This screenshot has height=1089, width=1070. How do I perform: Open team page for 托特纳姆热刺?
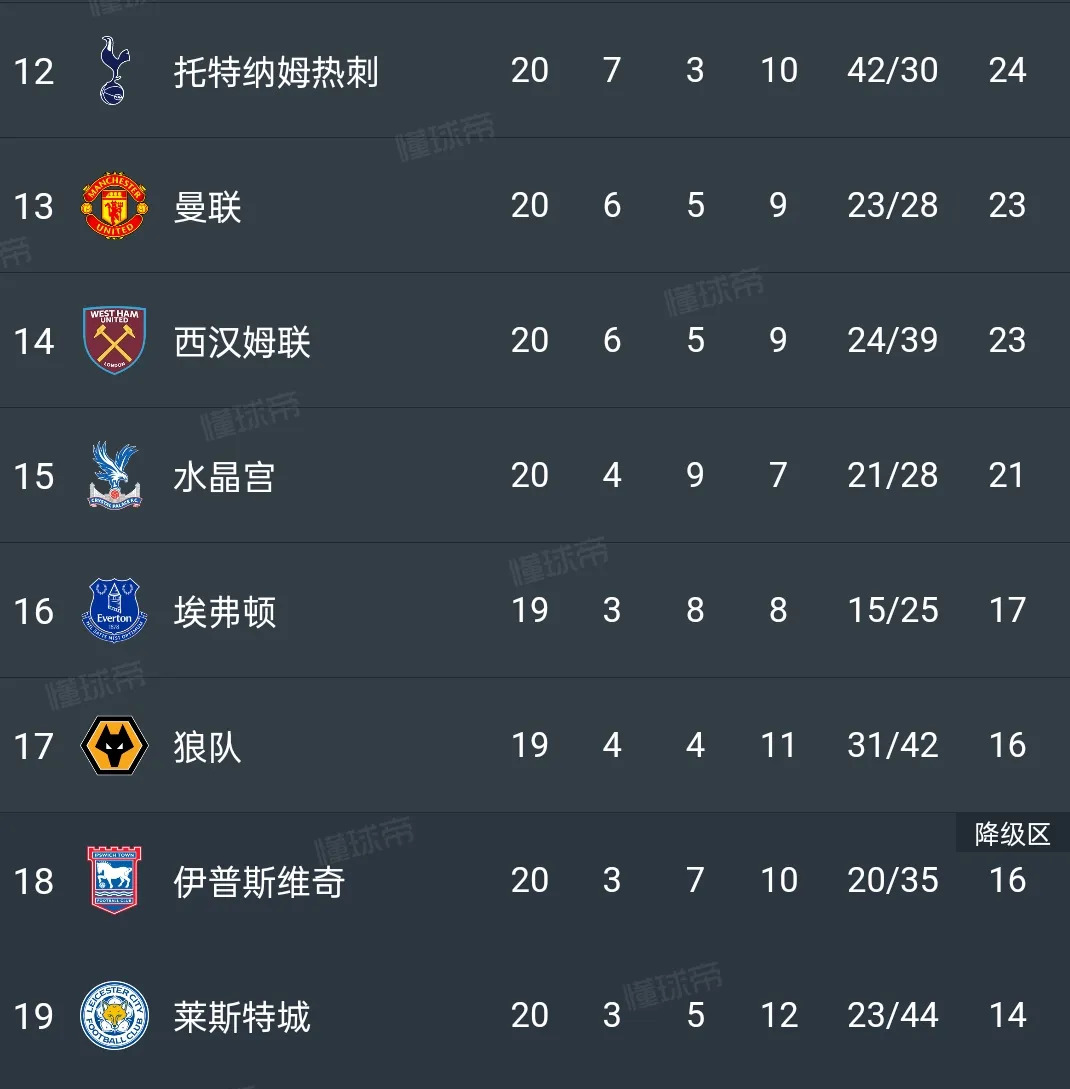276,72
